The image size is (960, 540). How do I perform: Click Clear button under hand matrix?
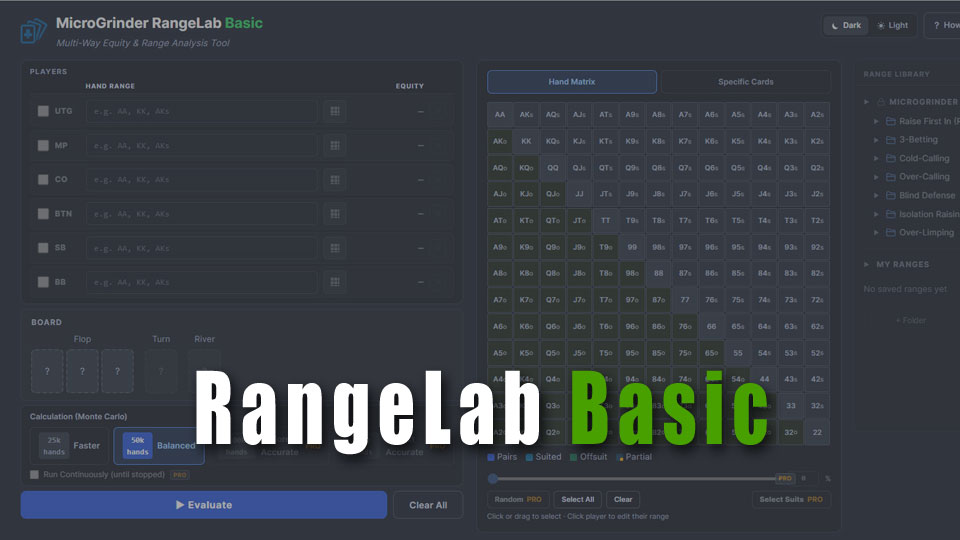pos(623,500)
